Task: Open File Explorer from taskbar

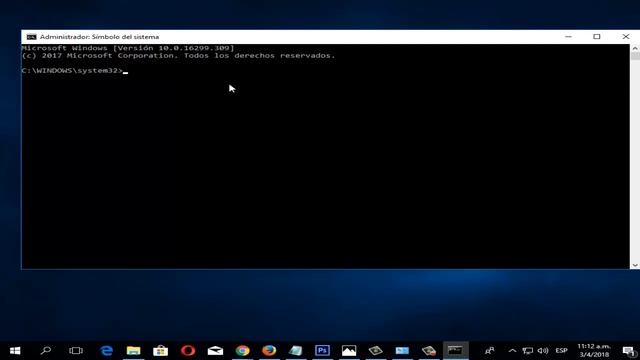Action: [x=133, y=351]
